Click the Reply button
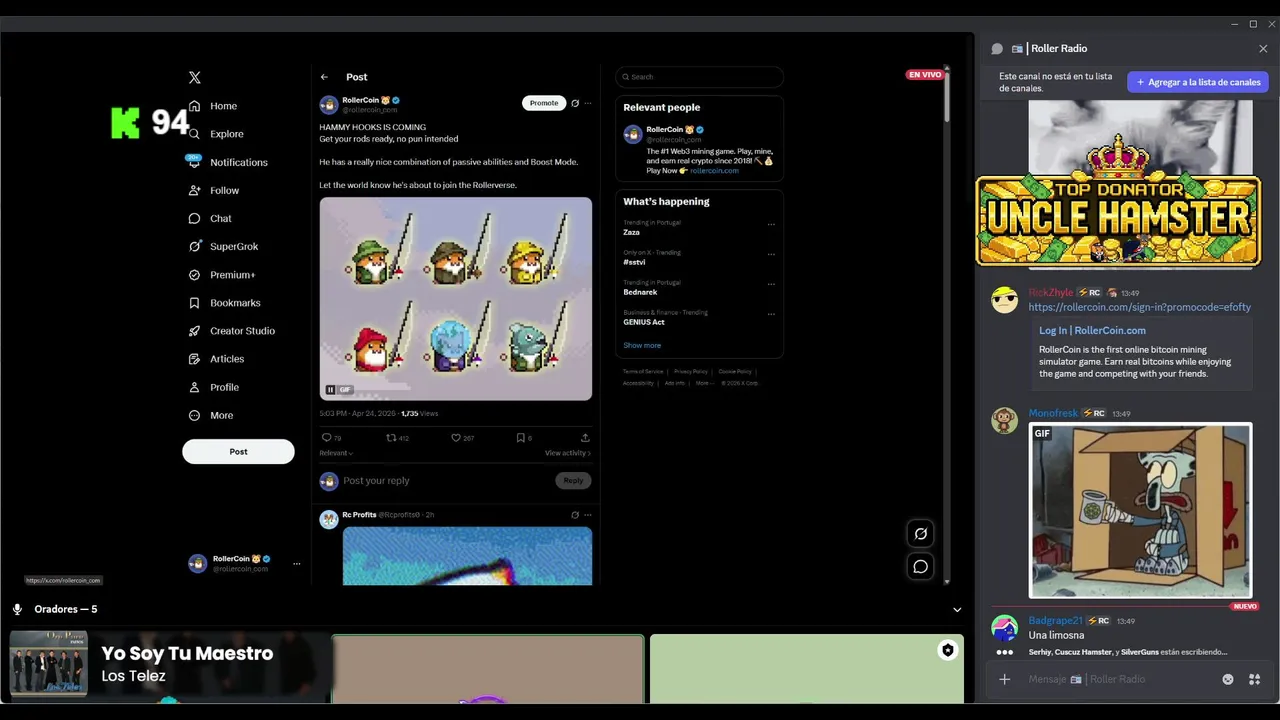This screenshot has width=1280, height=720. [573, 481]
